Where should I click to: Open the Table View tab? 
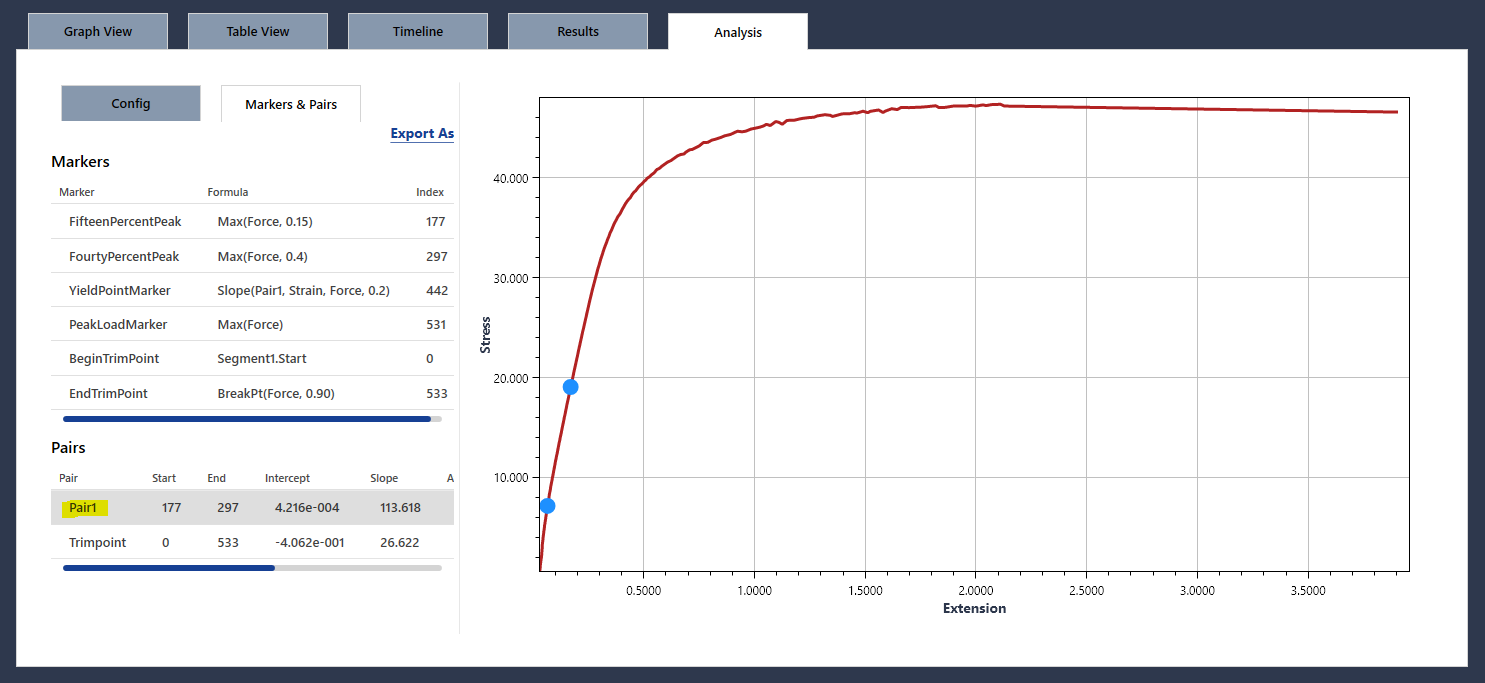[258, 31]
